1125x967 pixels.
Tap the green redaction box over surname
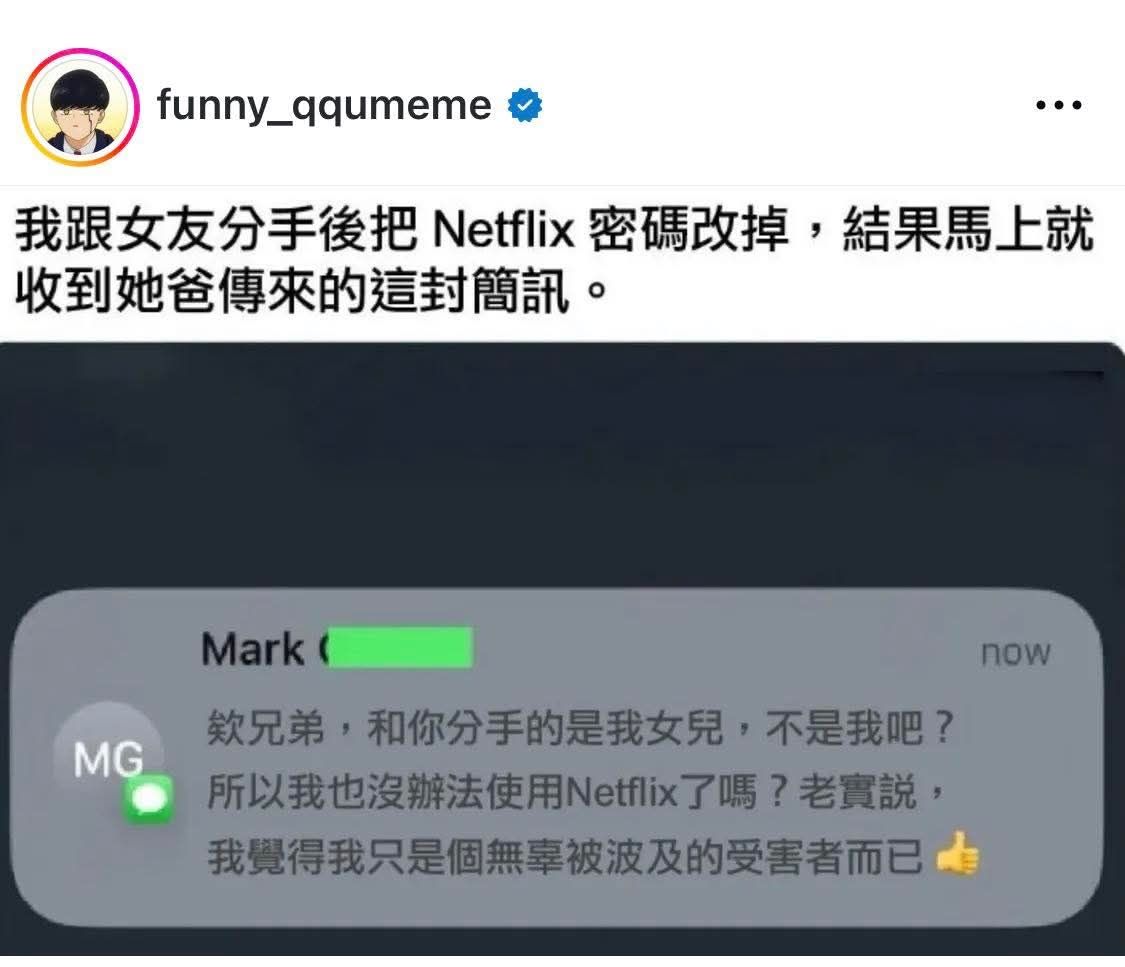pos(400,648)
